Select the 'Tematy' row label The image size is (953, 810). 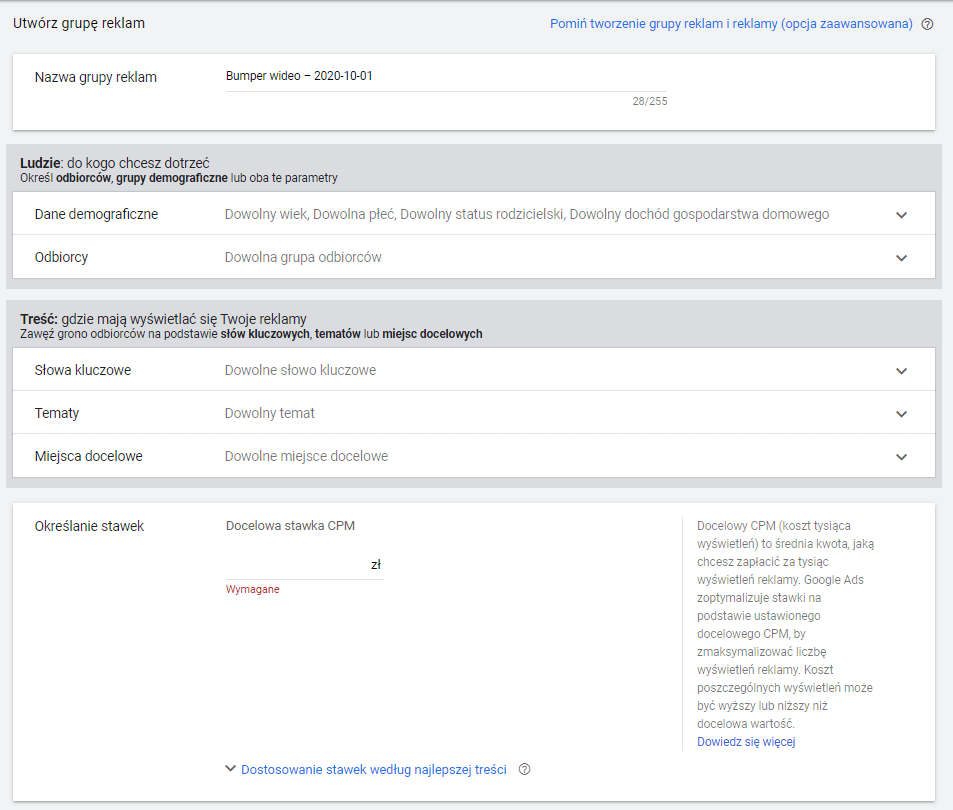pos(57,413)
